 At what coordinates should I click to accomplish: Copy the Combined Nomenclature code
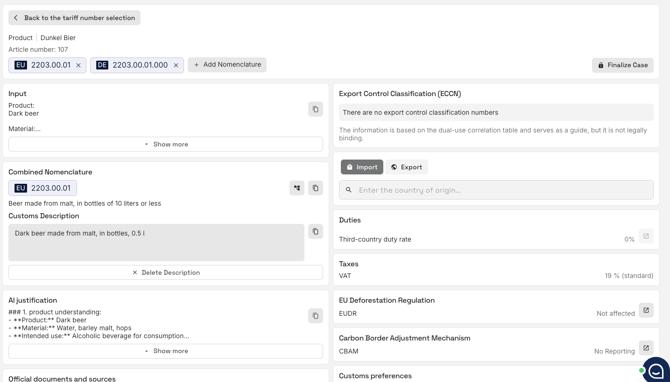click(315, 188)
